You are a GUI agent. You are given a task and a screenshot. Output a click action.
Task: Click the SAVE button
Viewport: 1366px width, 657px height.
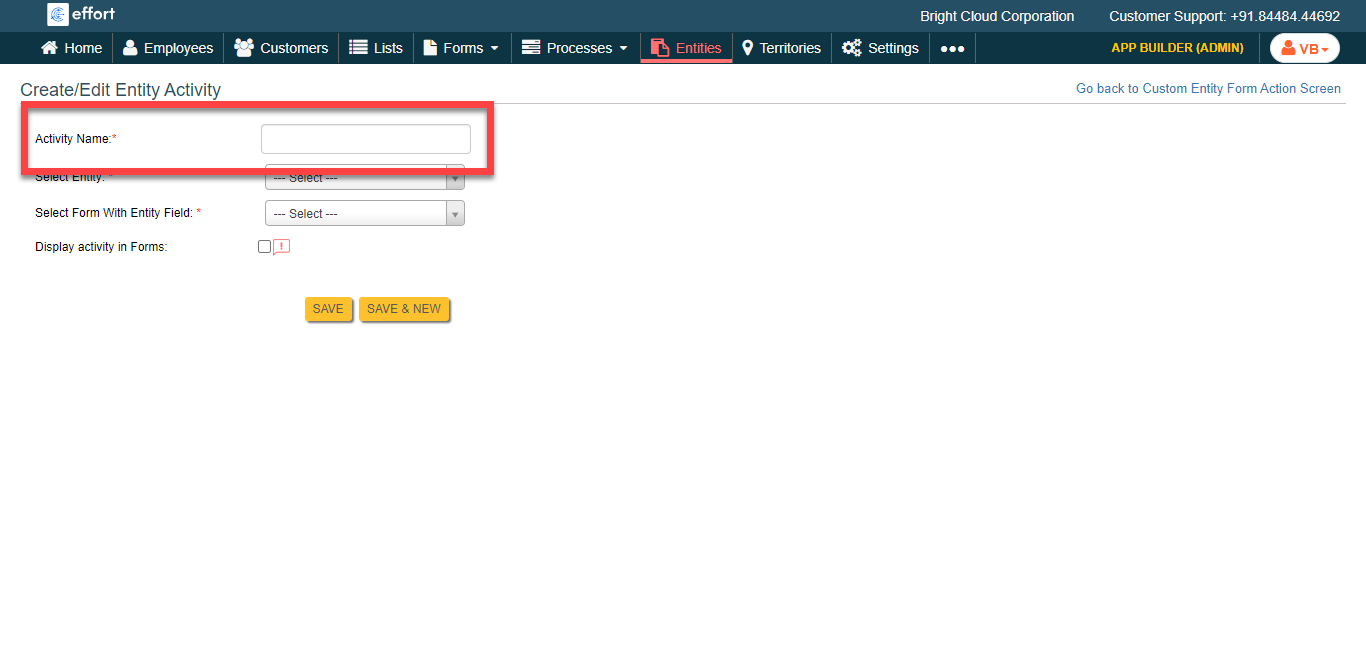pos(328,309)
